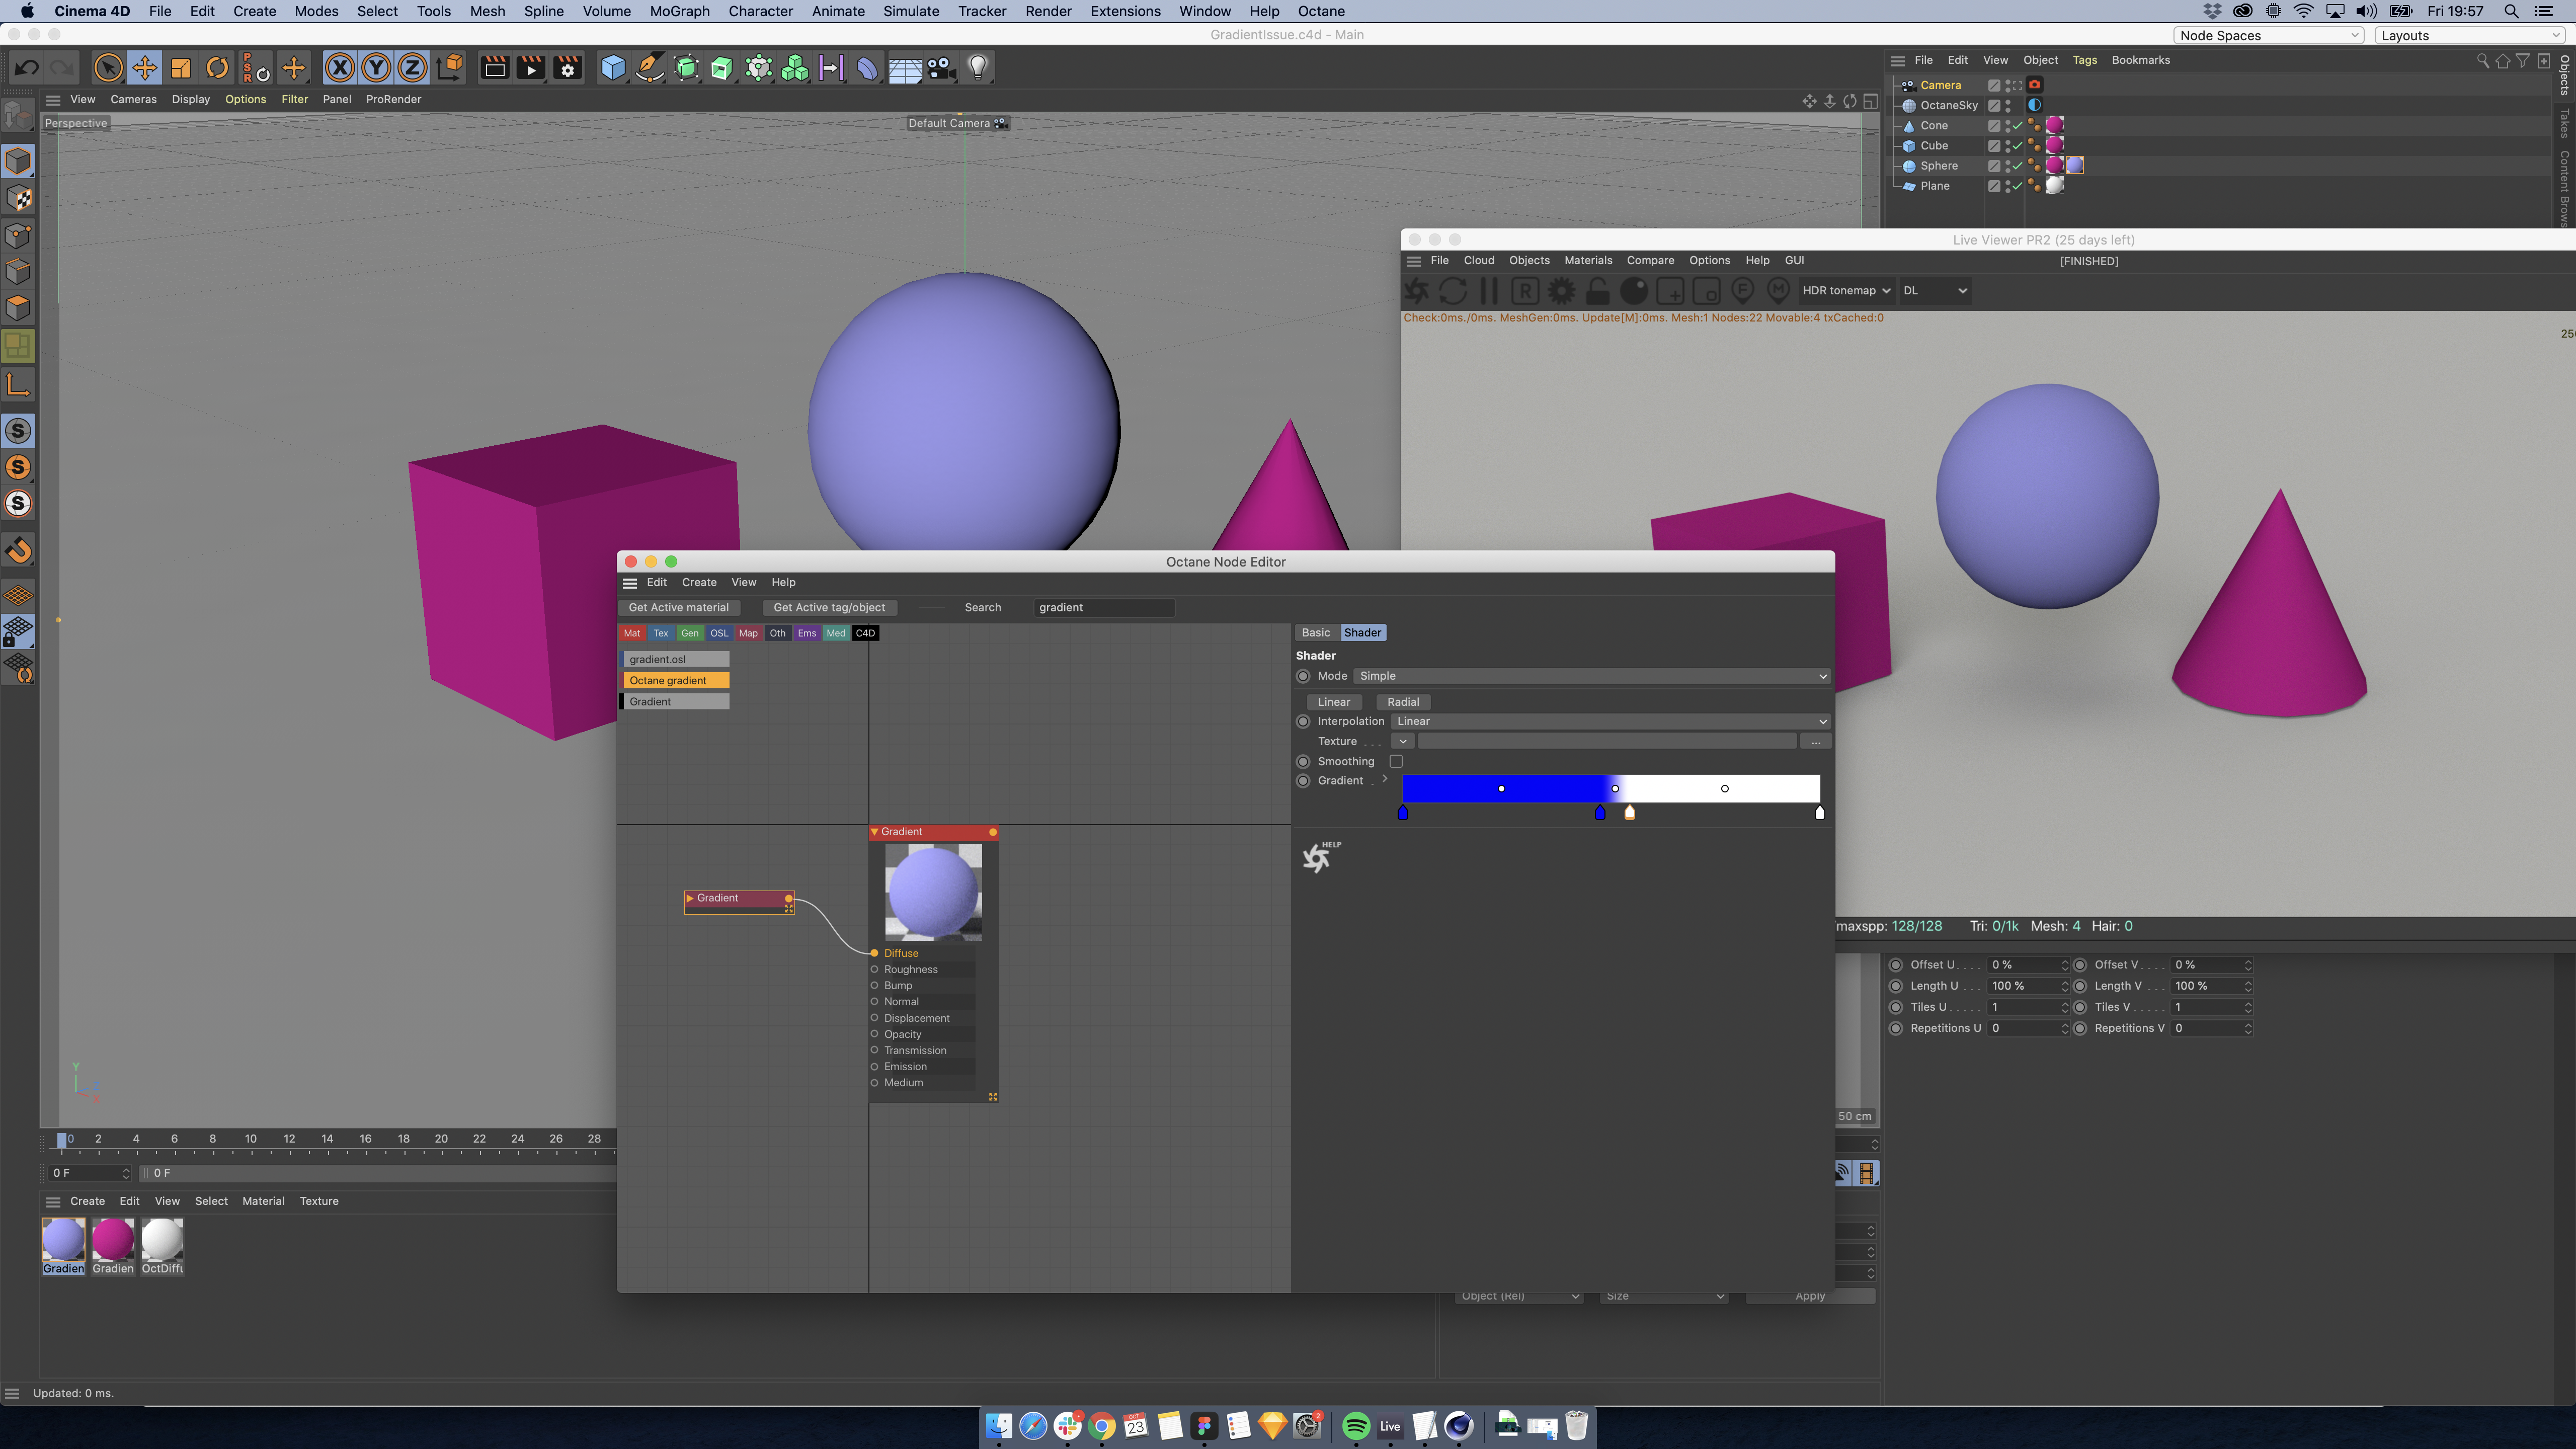Click Live Viewer settings gear icon
The height and width of the screenshot is (1449, 2576).
[1561, 291]
